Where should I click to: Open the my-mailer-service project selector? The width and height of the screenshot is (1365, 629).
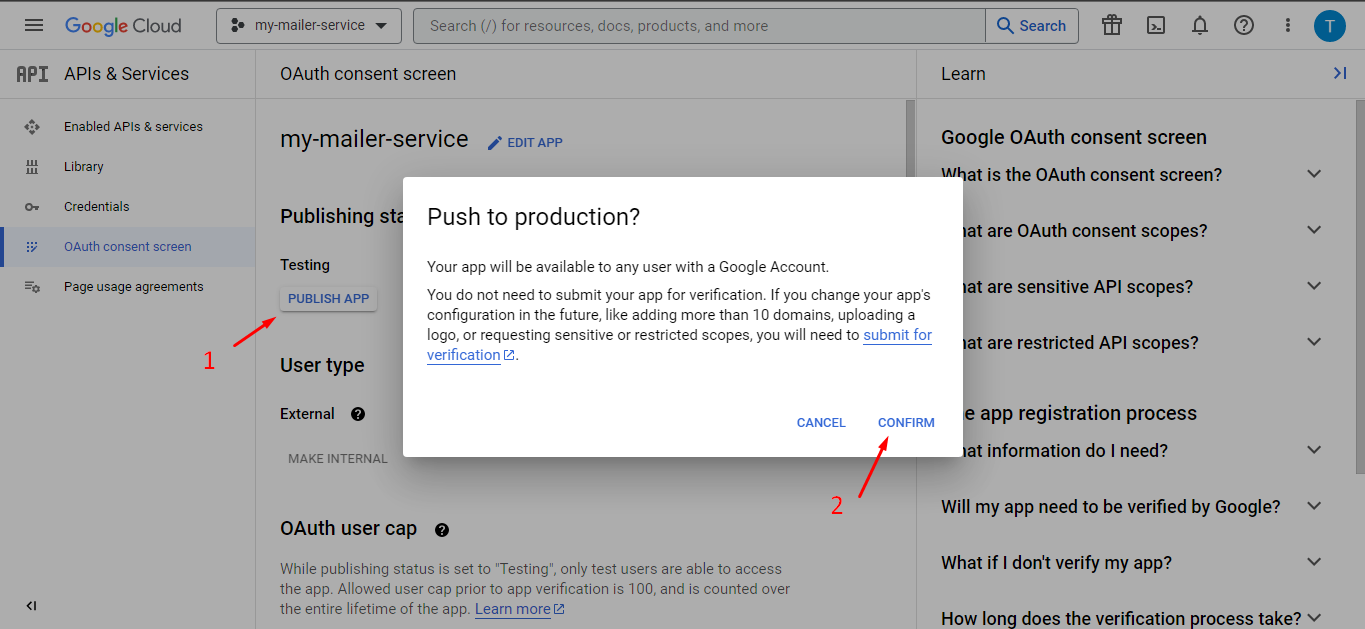pyautogui.click(x=308, y=25)
